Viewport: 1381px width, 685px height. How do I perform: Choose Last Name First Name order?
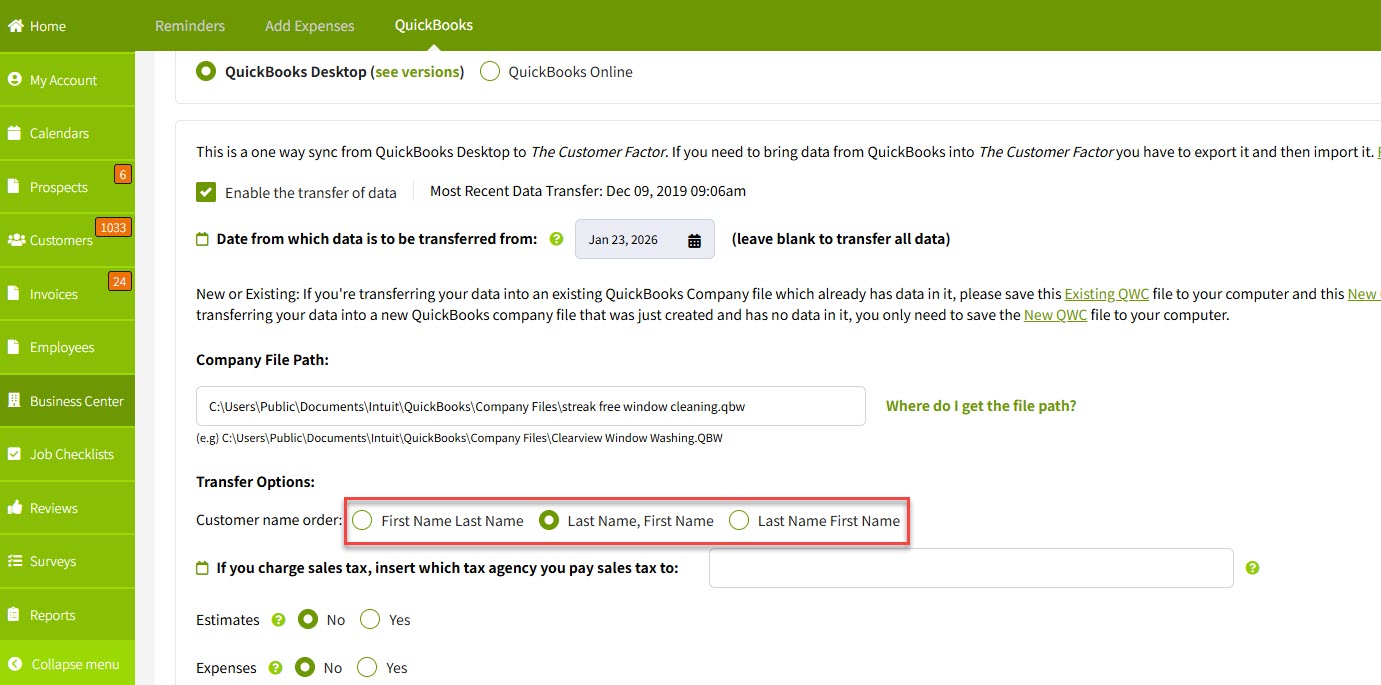(739, 520)
